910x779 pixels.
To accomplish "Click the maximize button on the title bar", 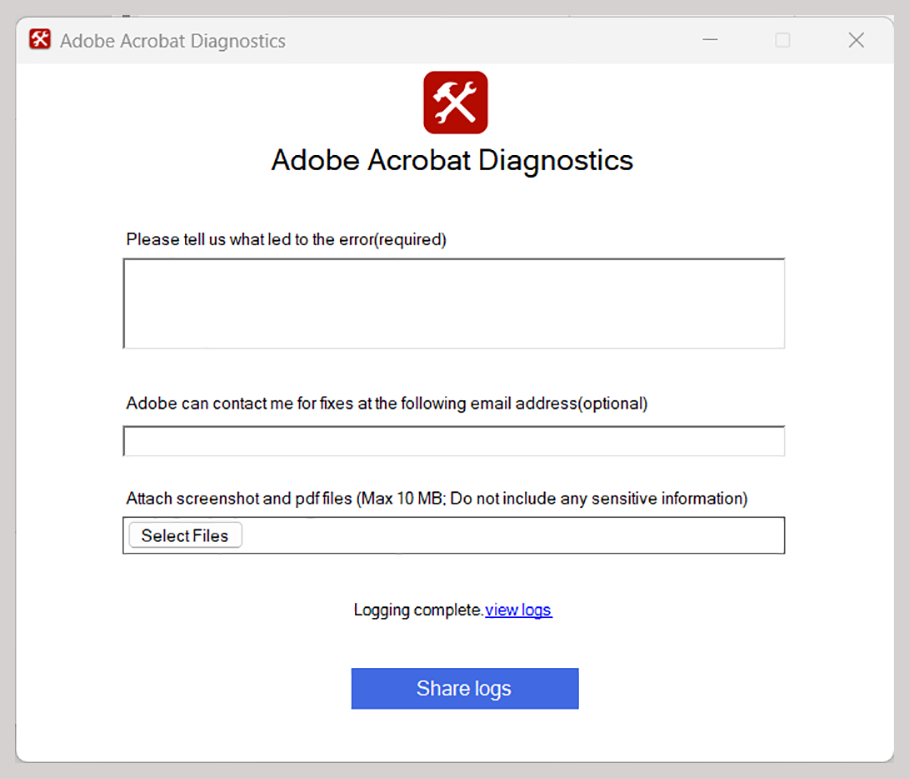I will (783, 40).
